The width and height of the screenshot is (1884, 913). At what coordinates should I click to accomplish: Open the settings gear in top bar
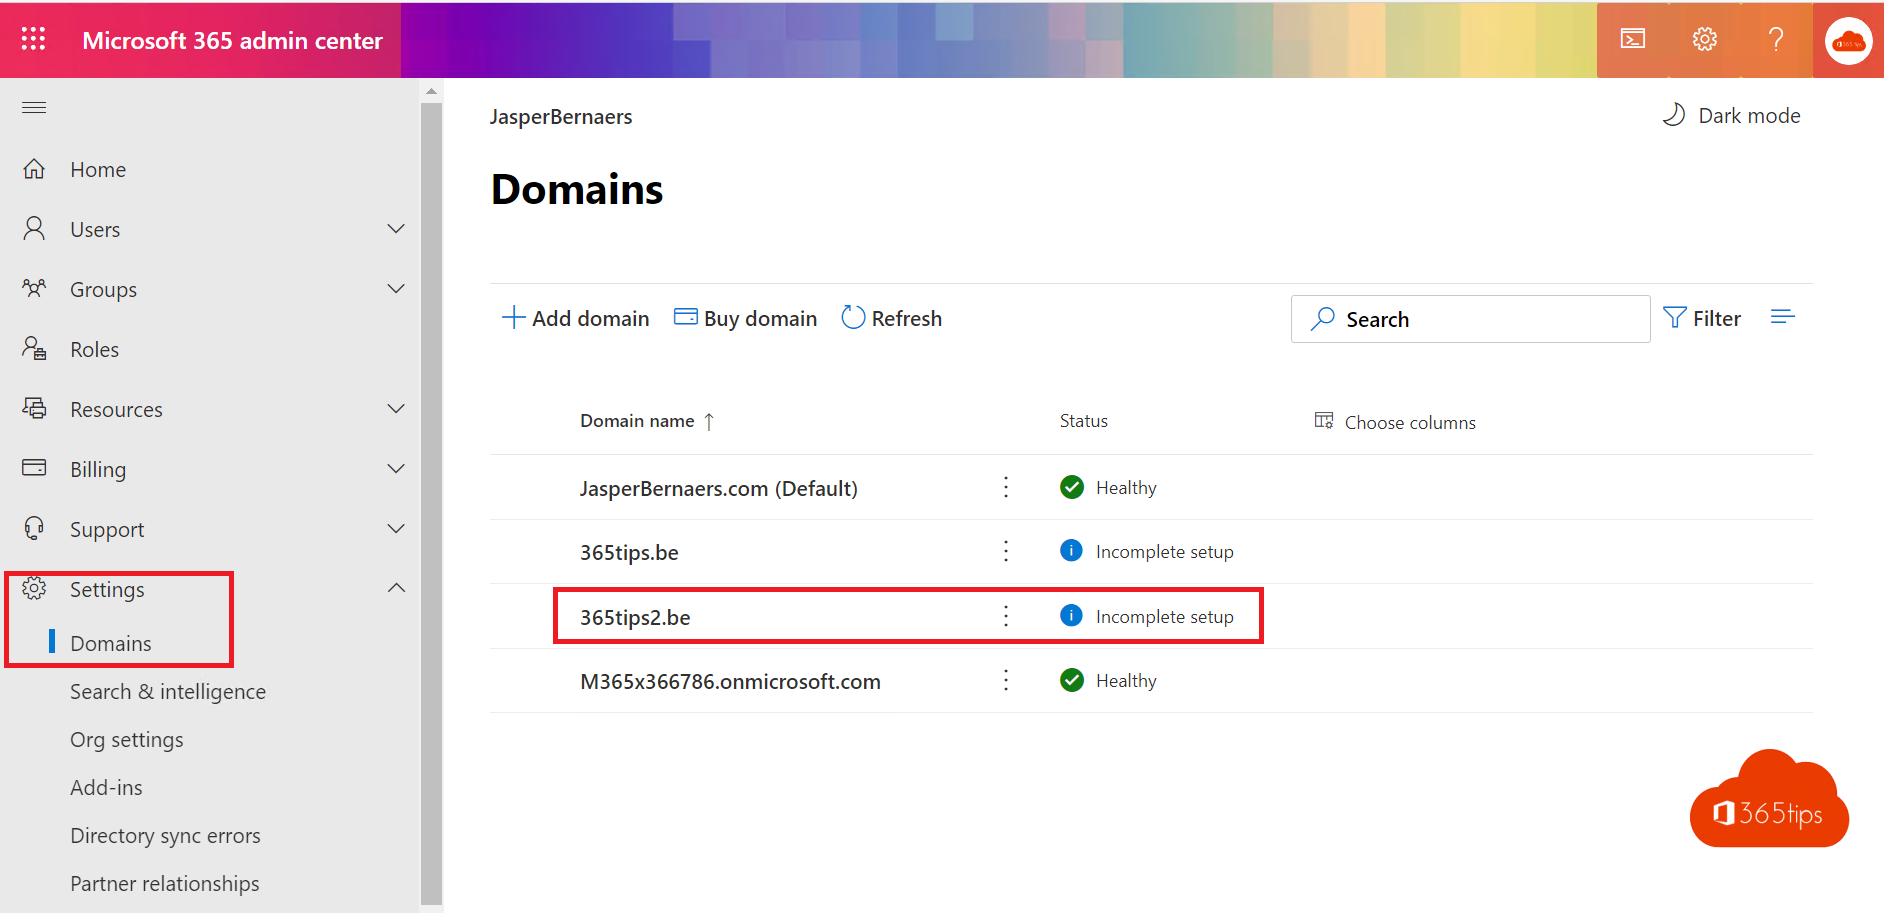[1704, 39]
